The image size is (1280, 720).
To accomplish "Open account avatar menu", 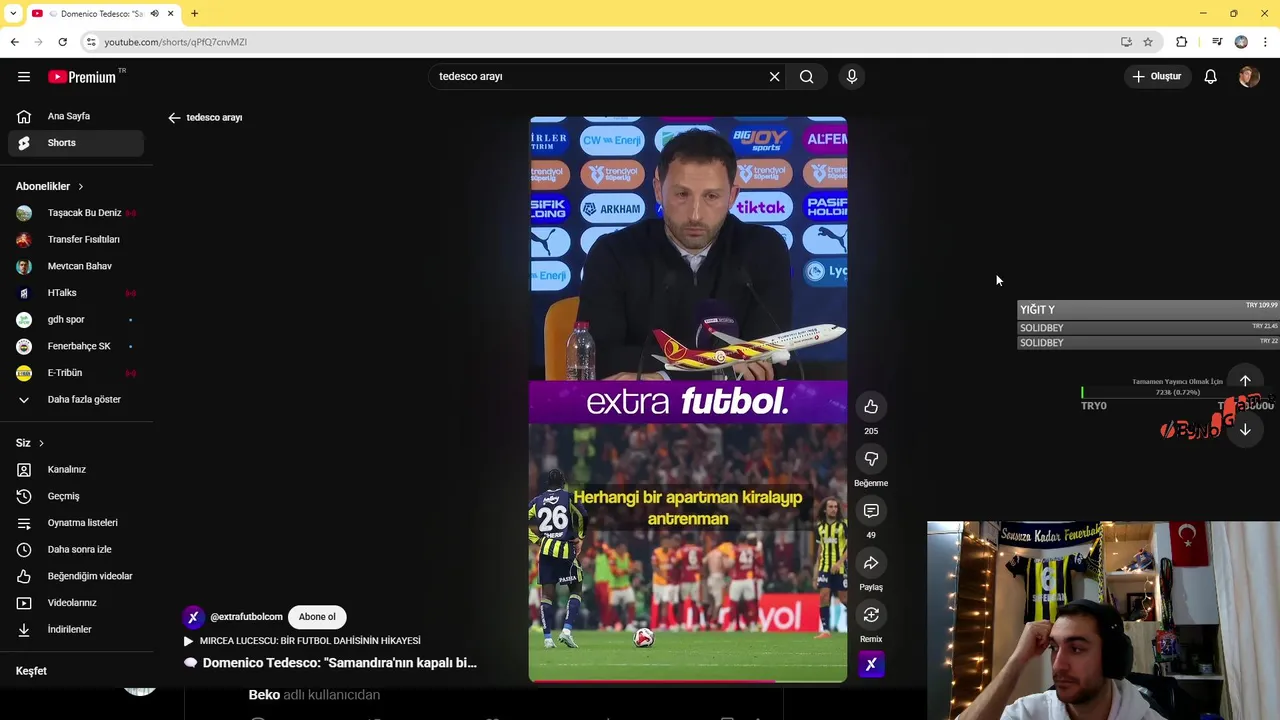I will coord(1248,77).
